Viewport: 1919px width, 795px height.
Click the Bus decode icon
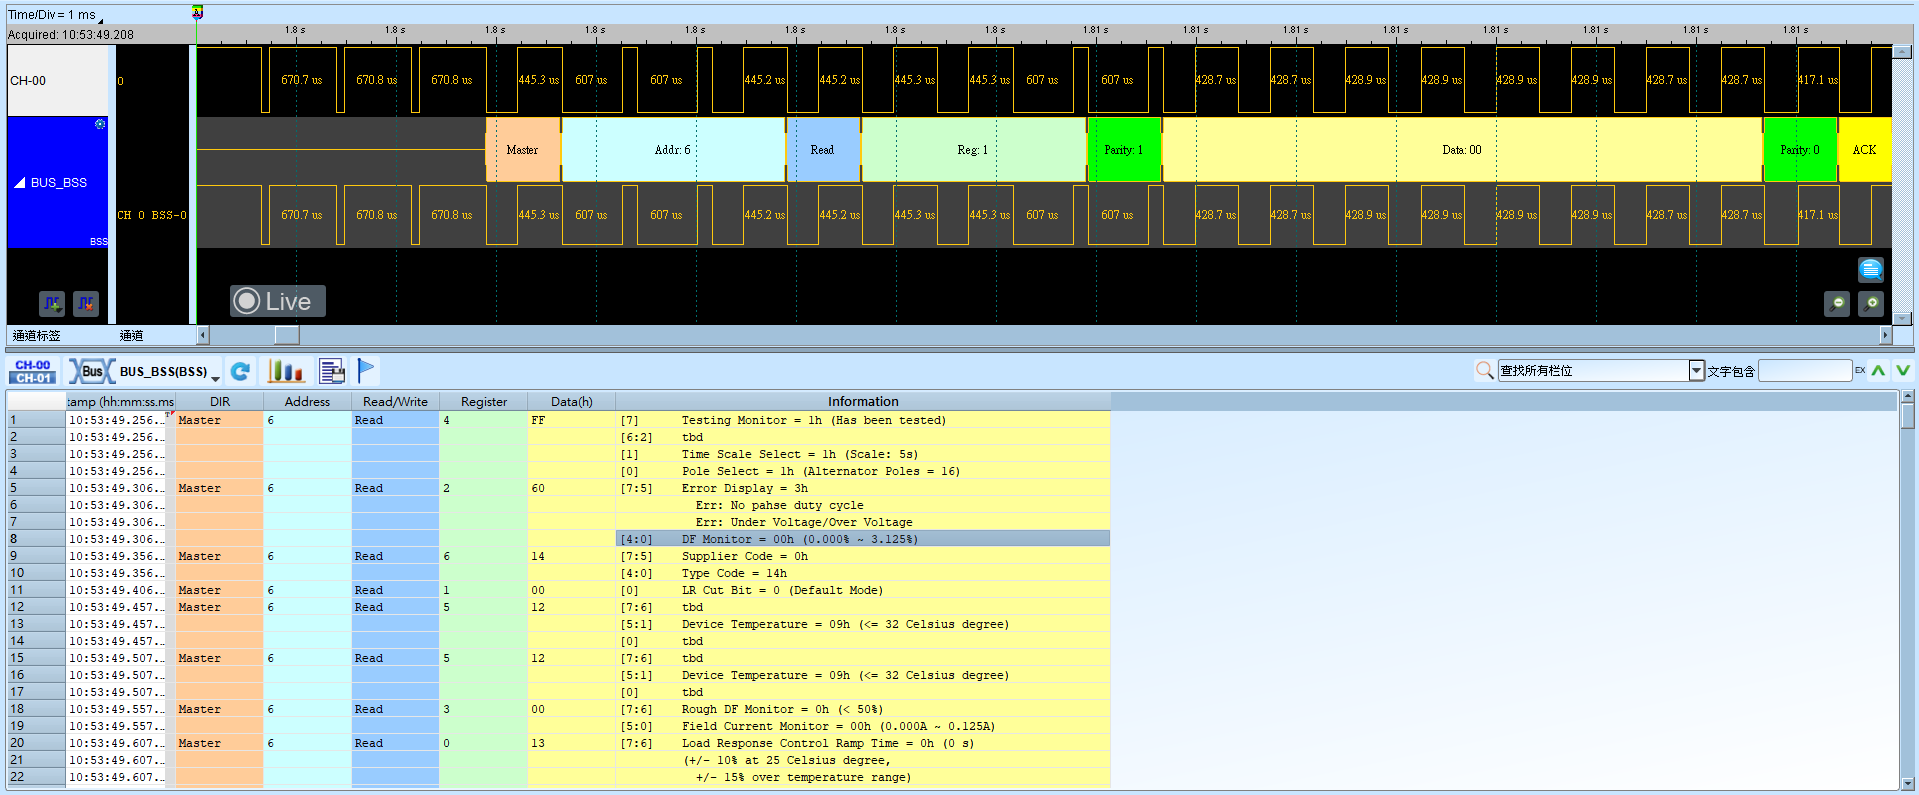click(x=91, y=371)
